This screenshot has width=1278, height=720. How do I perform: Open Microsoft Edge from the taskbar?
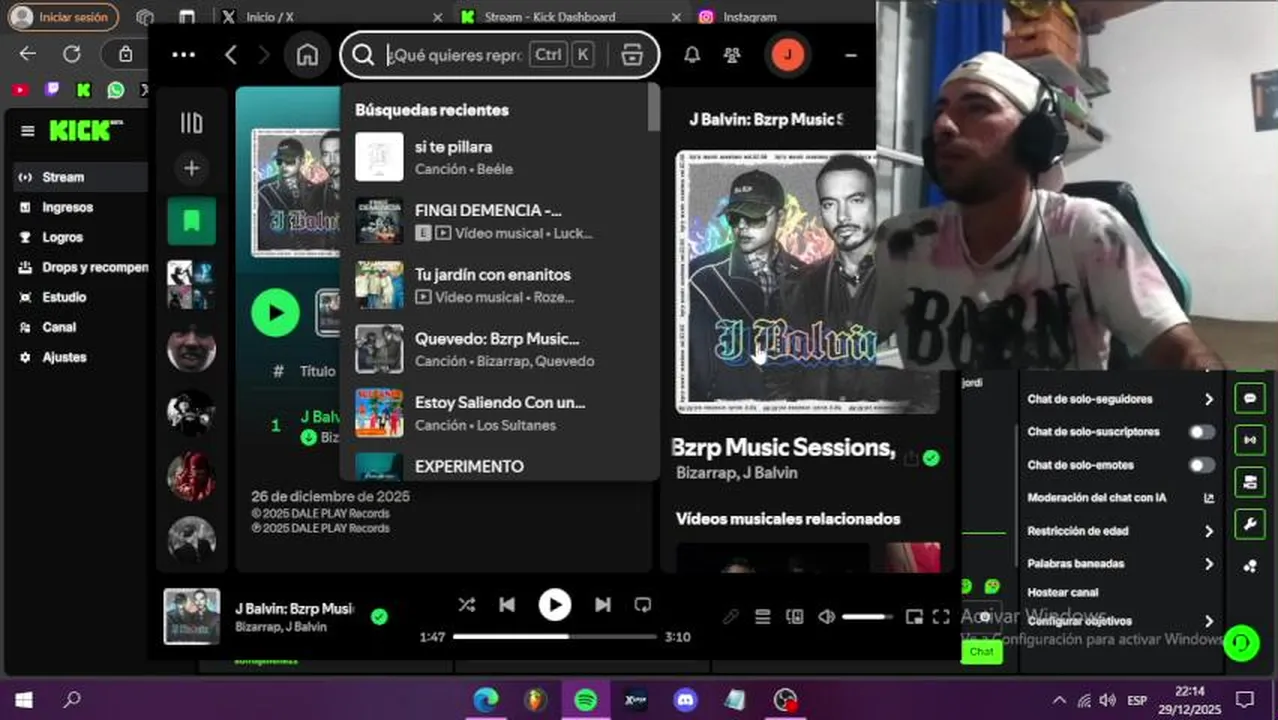486,699
